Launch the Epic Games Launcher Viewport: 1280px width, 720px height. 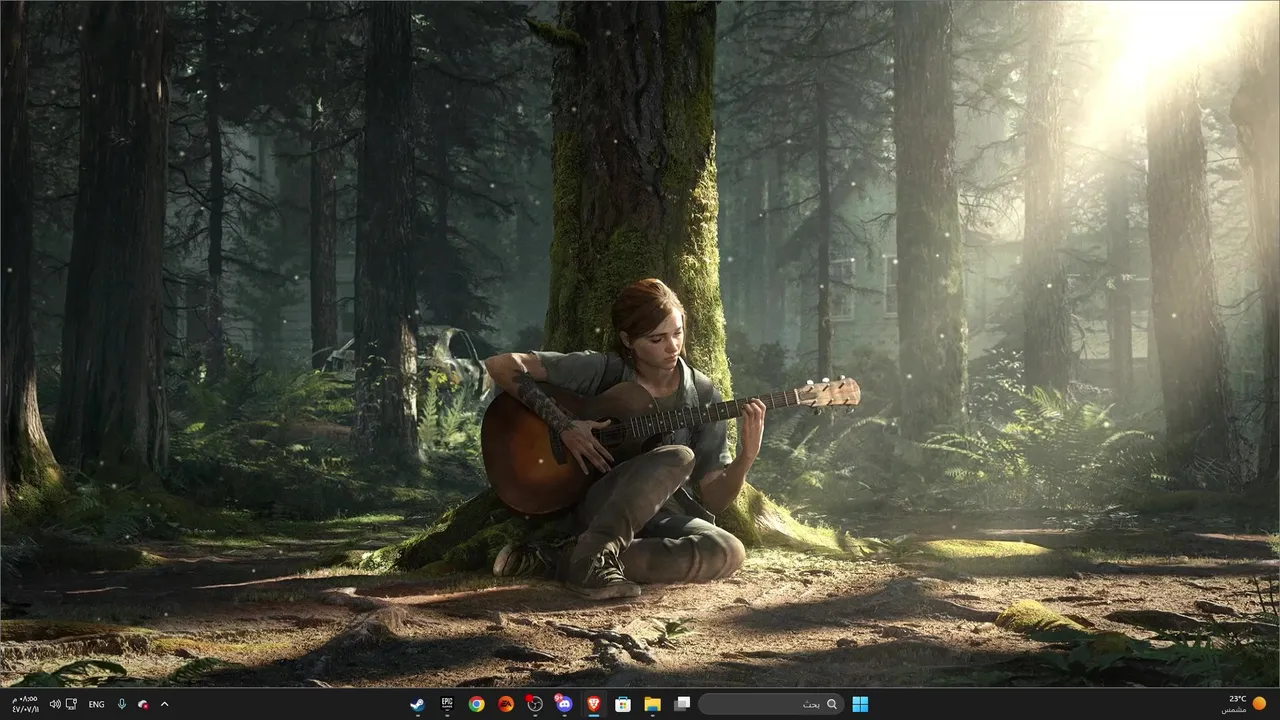447,704
